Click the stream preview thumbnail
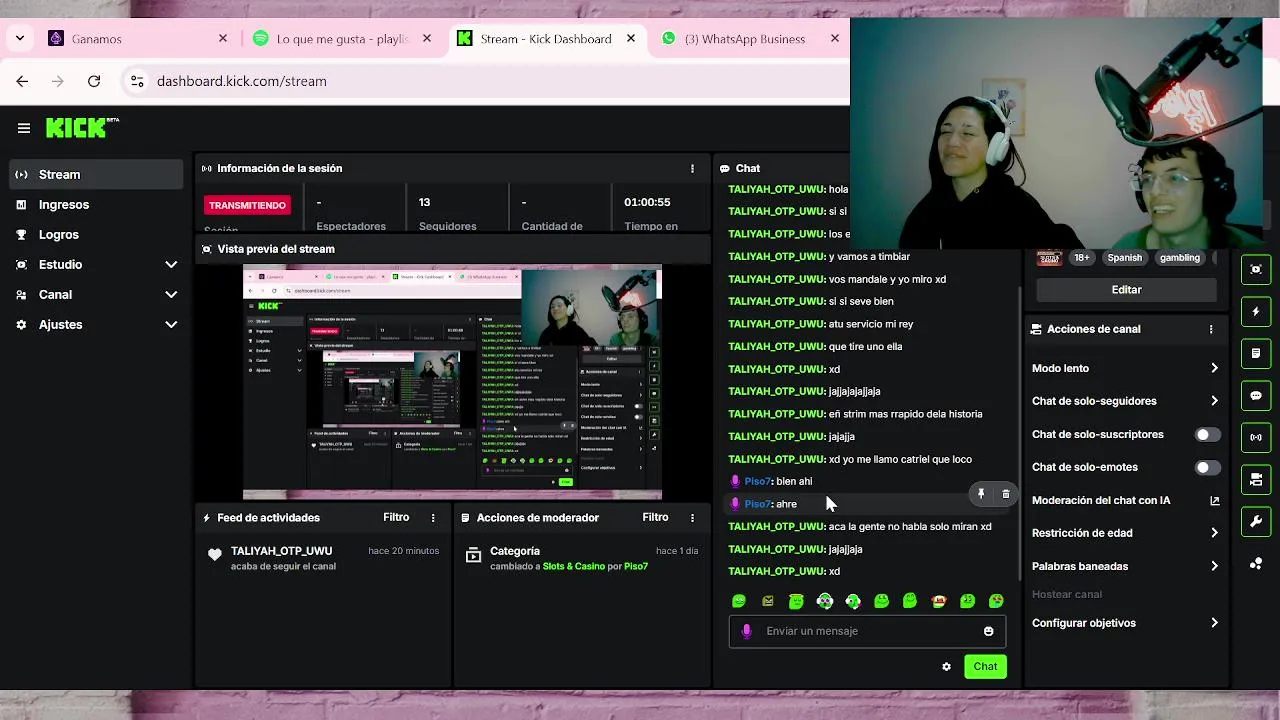 [x=452, y=382]
